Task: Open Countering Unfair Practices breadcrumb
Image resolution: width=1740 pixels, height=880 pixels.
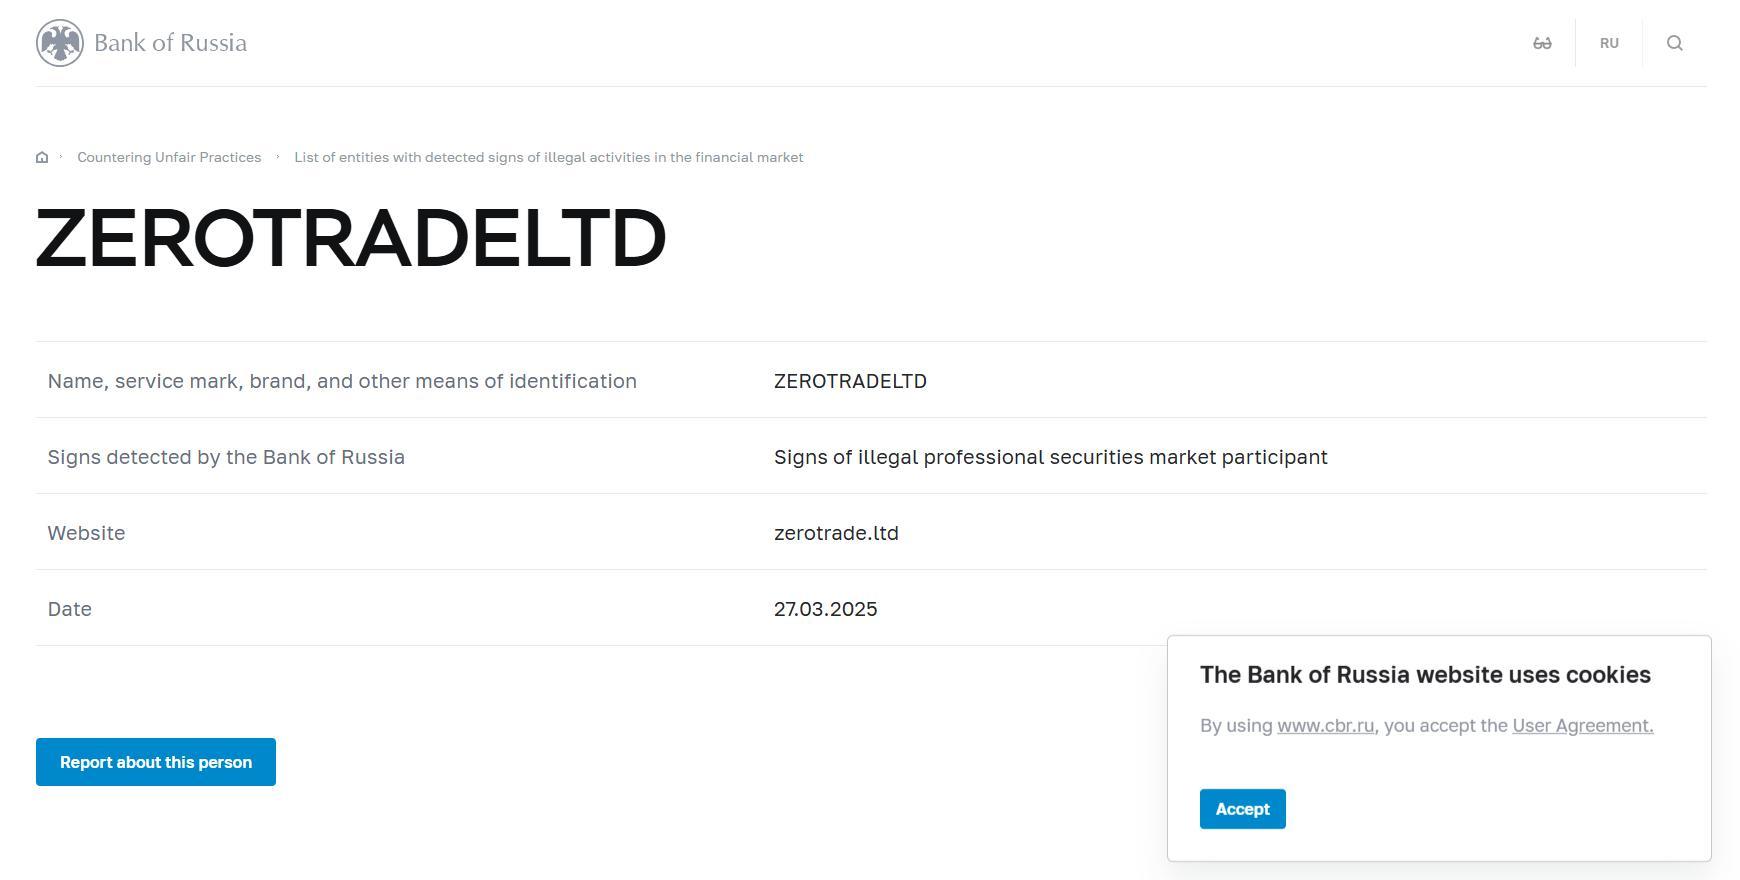Action: [x=169, y=157]
